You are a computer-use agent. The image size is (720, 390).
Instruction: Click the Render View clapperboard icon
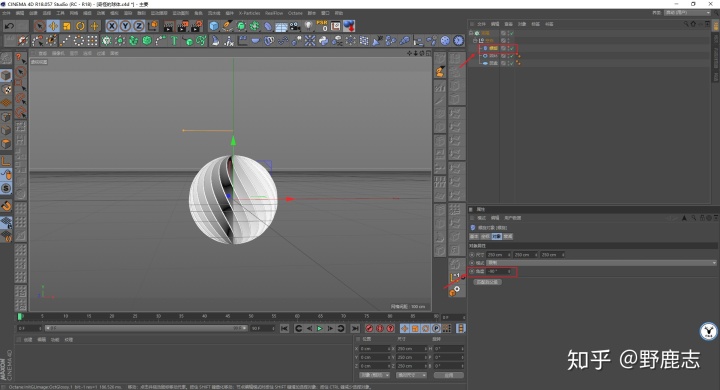click(169, 26)
